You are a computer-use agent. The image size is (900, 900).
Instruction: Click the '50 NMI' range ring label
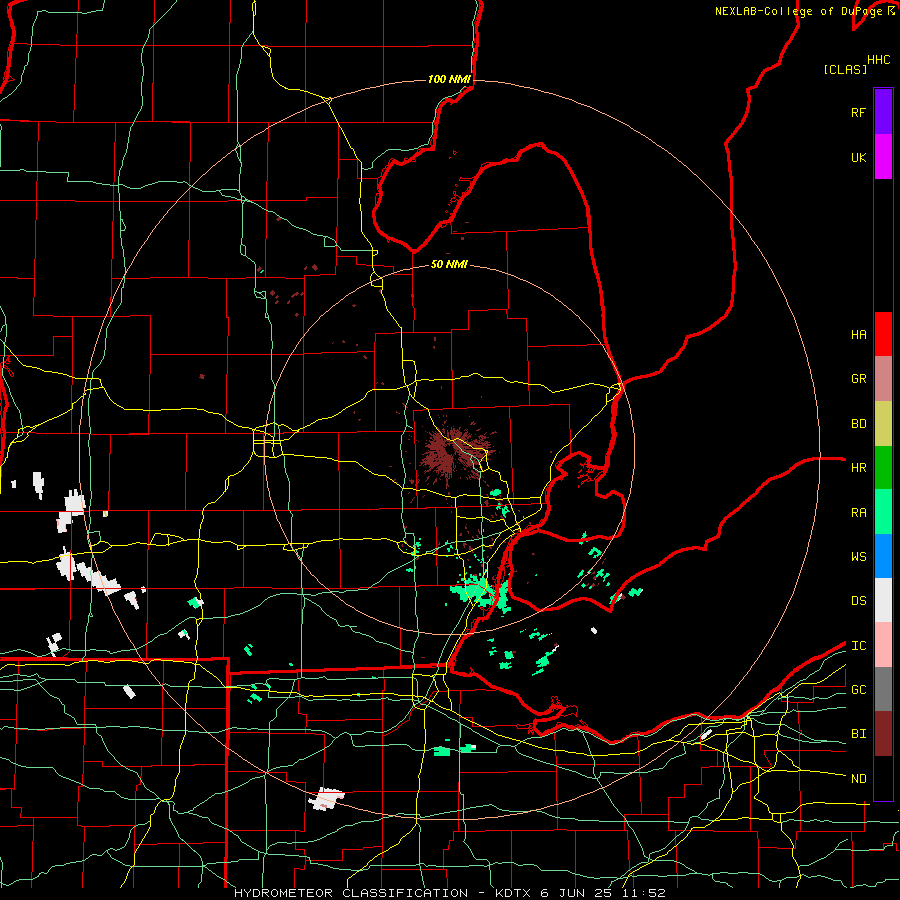point(449,264)
